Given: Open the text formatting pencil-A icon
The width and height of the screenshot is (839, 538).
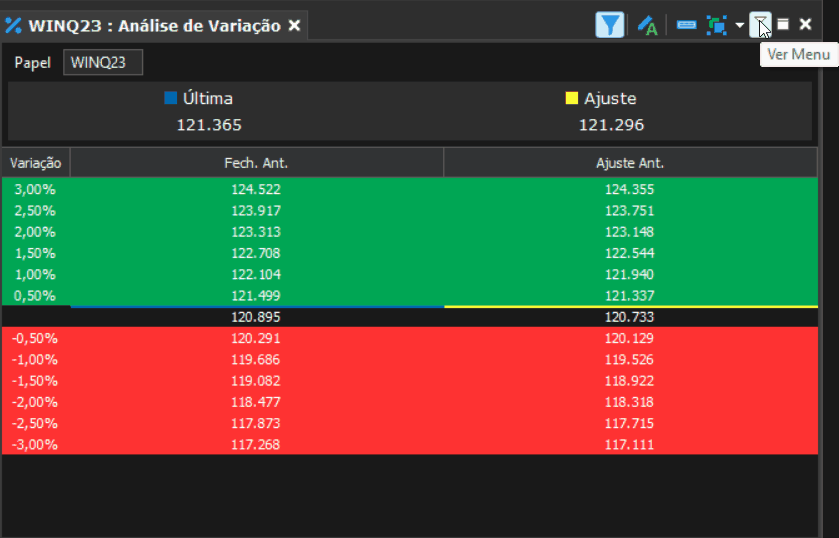Looking at the screenshot, I should (x=647, y=25).
